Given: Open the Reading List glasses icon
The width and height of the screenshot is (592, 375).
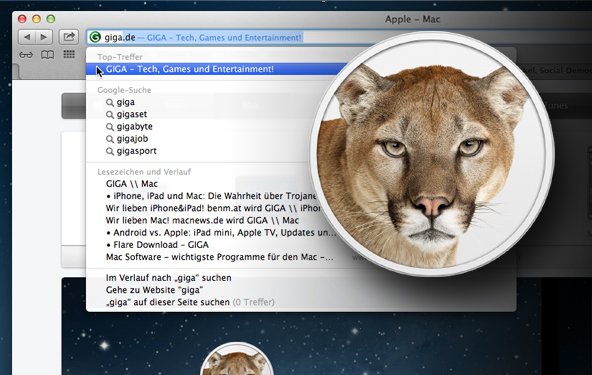Looking at the screenshot, I should [26, 55].
